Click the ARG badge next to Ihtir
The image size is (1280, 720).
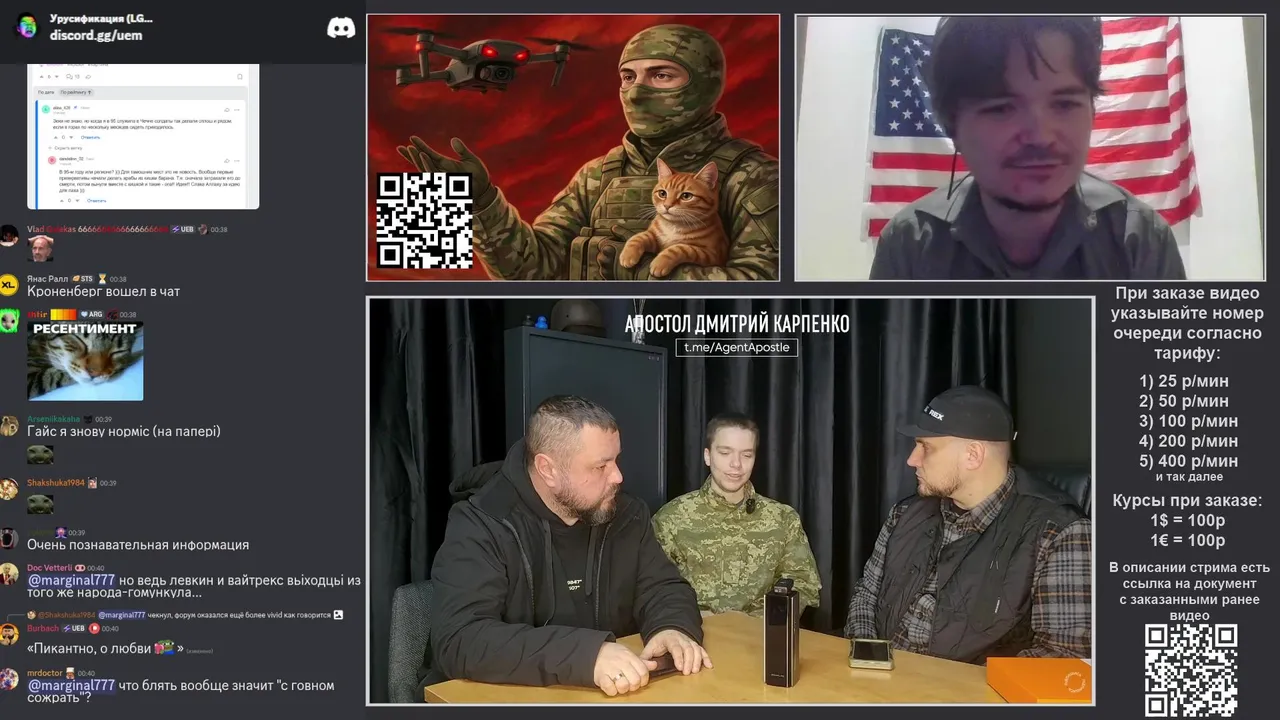point(91,314)
